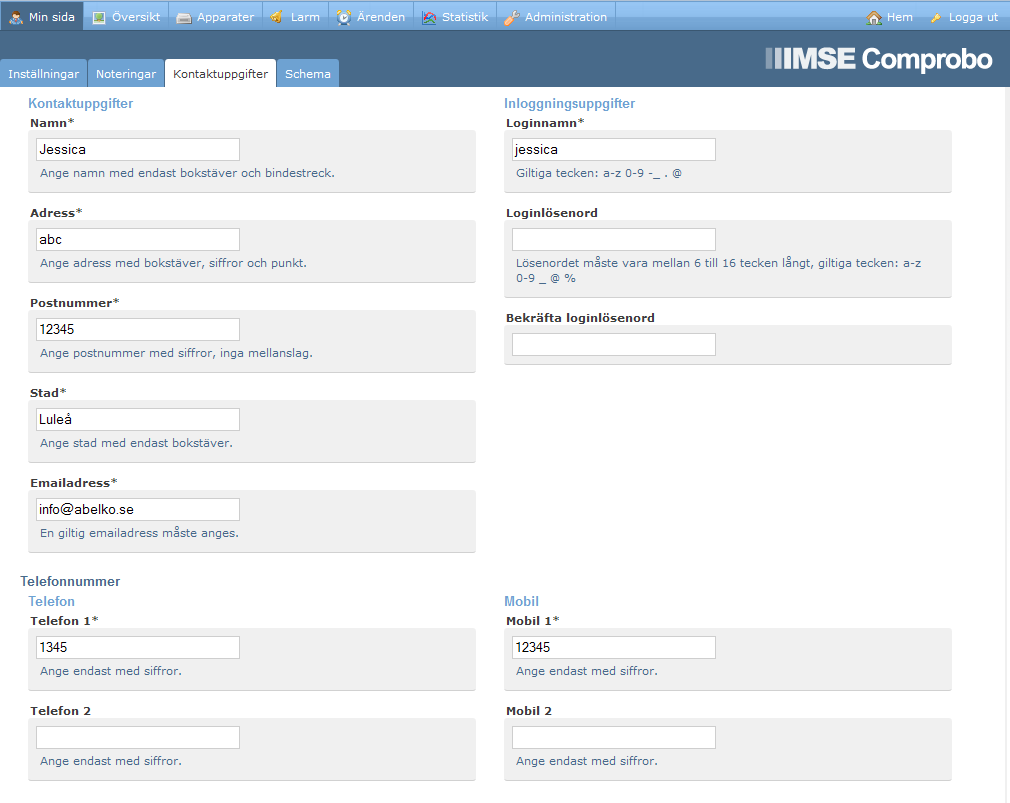1010x803 pixels.
Task: Follow the Hem link
Action: click(x=890, y=17)
